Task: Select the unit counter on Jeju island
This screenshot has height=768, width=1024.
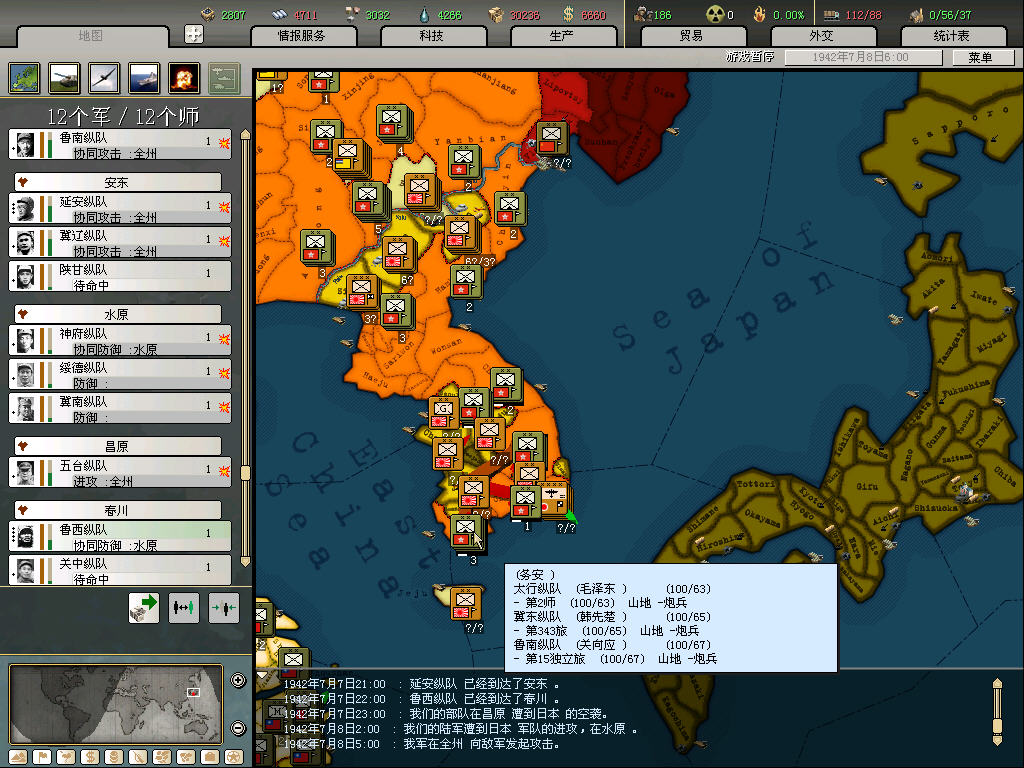Action: (466, 604)
